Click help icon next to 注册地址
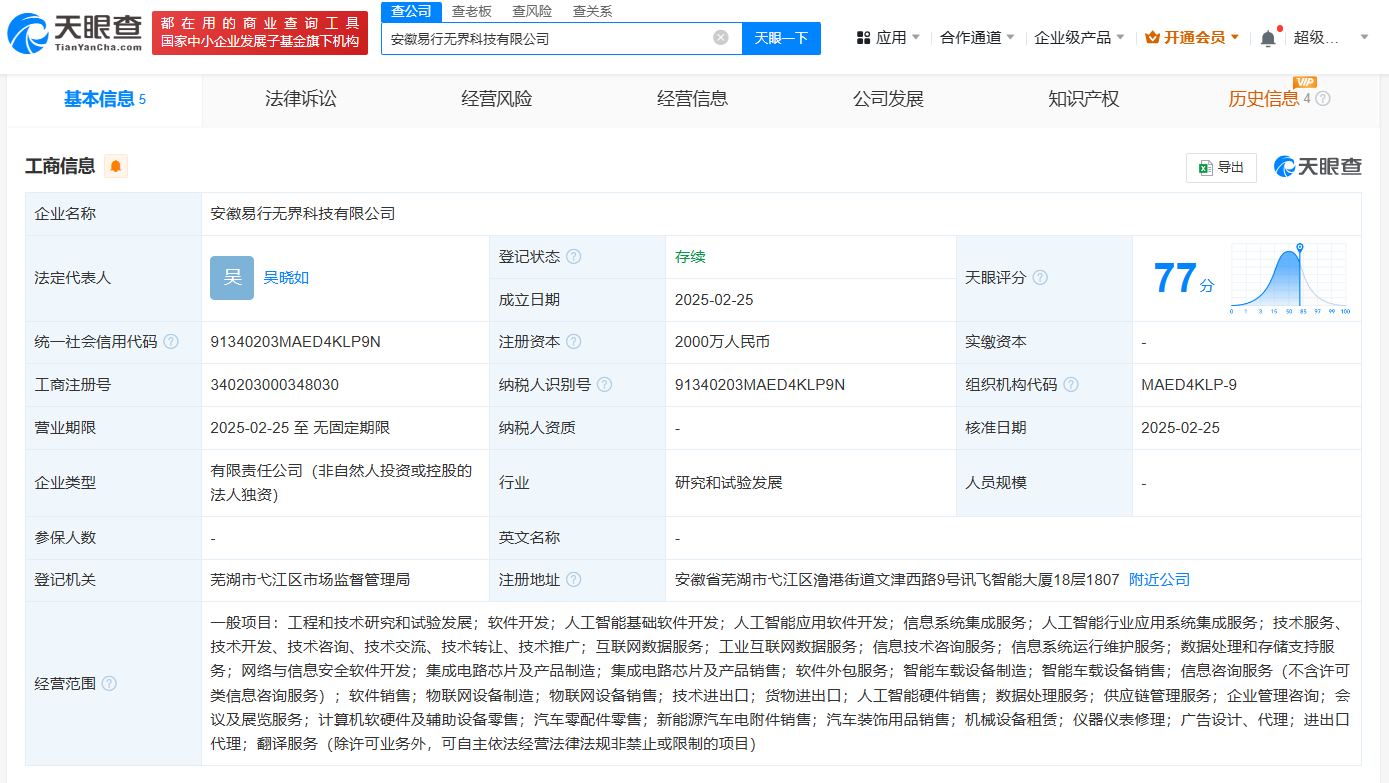This screenshot has height=783, width=1389. (x=573, y=580)
